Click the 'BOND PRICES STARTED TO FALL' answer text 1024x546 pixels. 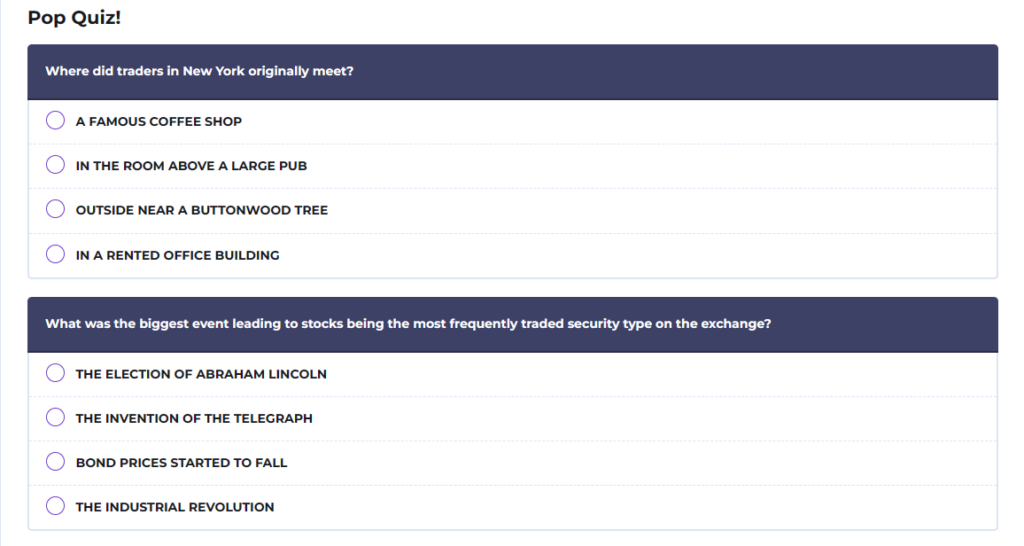182,463
